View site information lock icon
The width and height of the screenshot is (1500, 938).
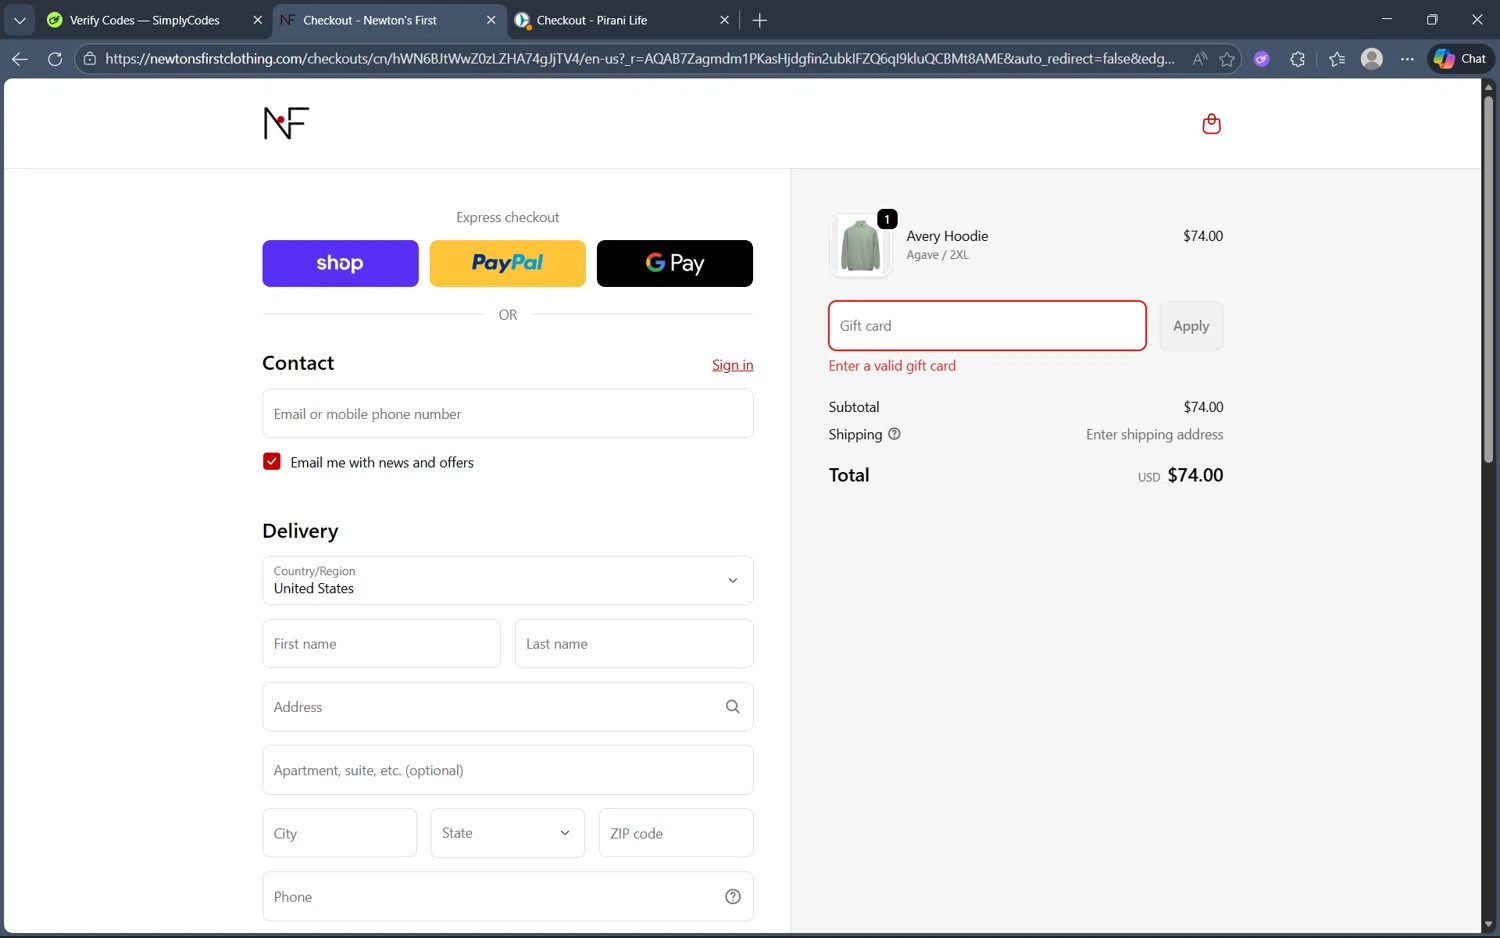click(90, 59)
